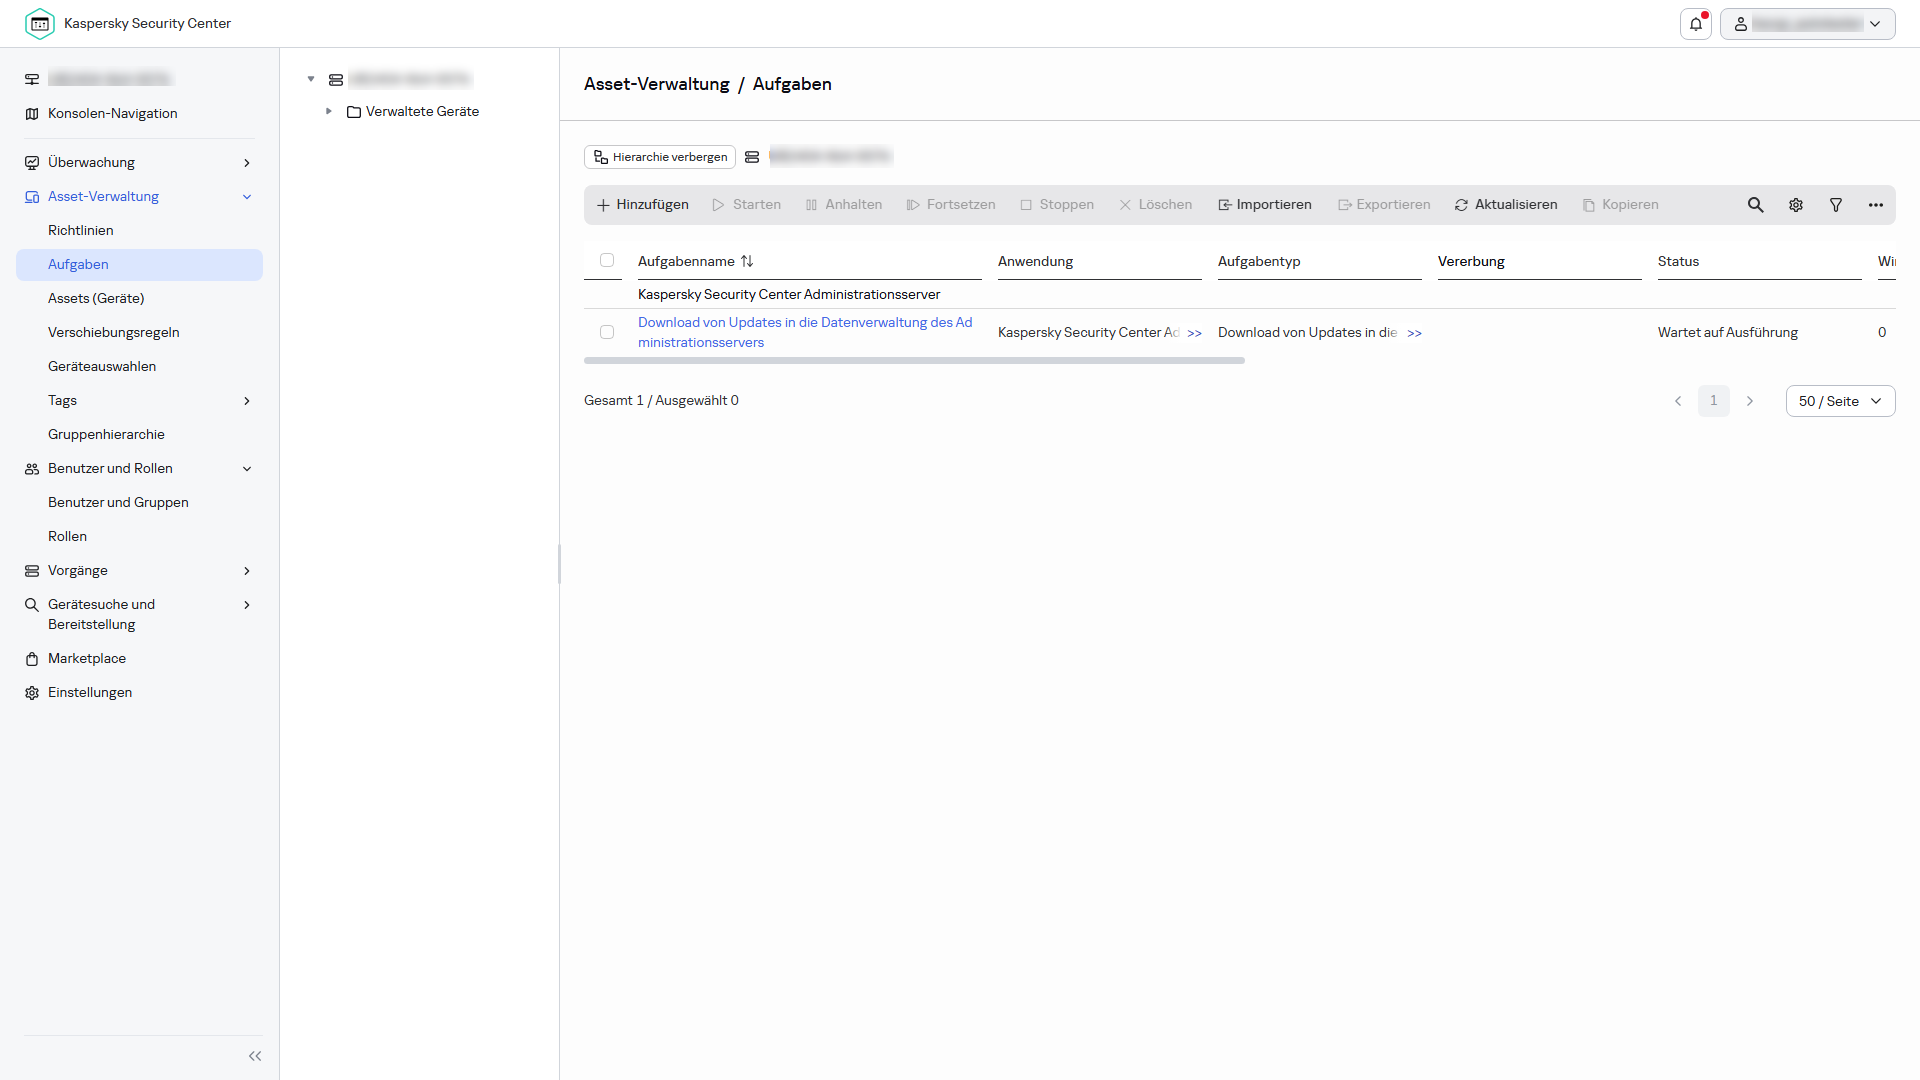Click the Hinzufügen button

[643, 205]
